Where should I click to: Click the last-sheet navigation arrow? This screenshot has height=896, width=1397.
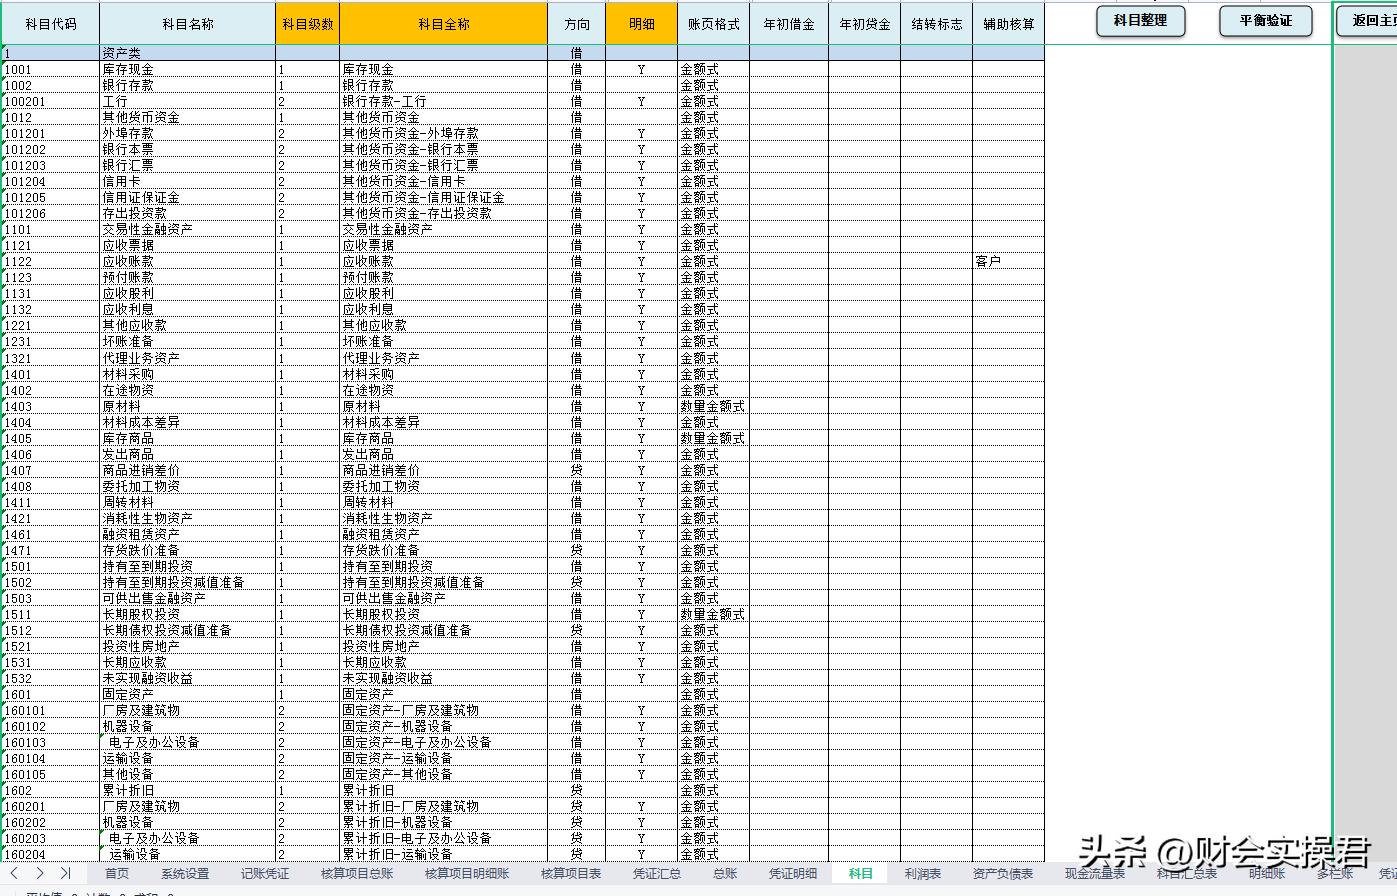pyautogui.click(x=65, y=872)
